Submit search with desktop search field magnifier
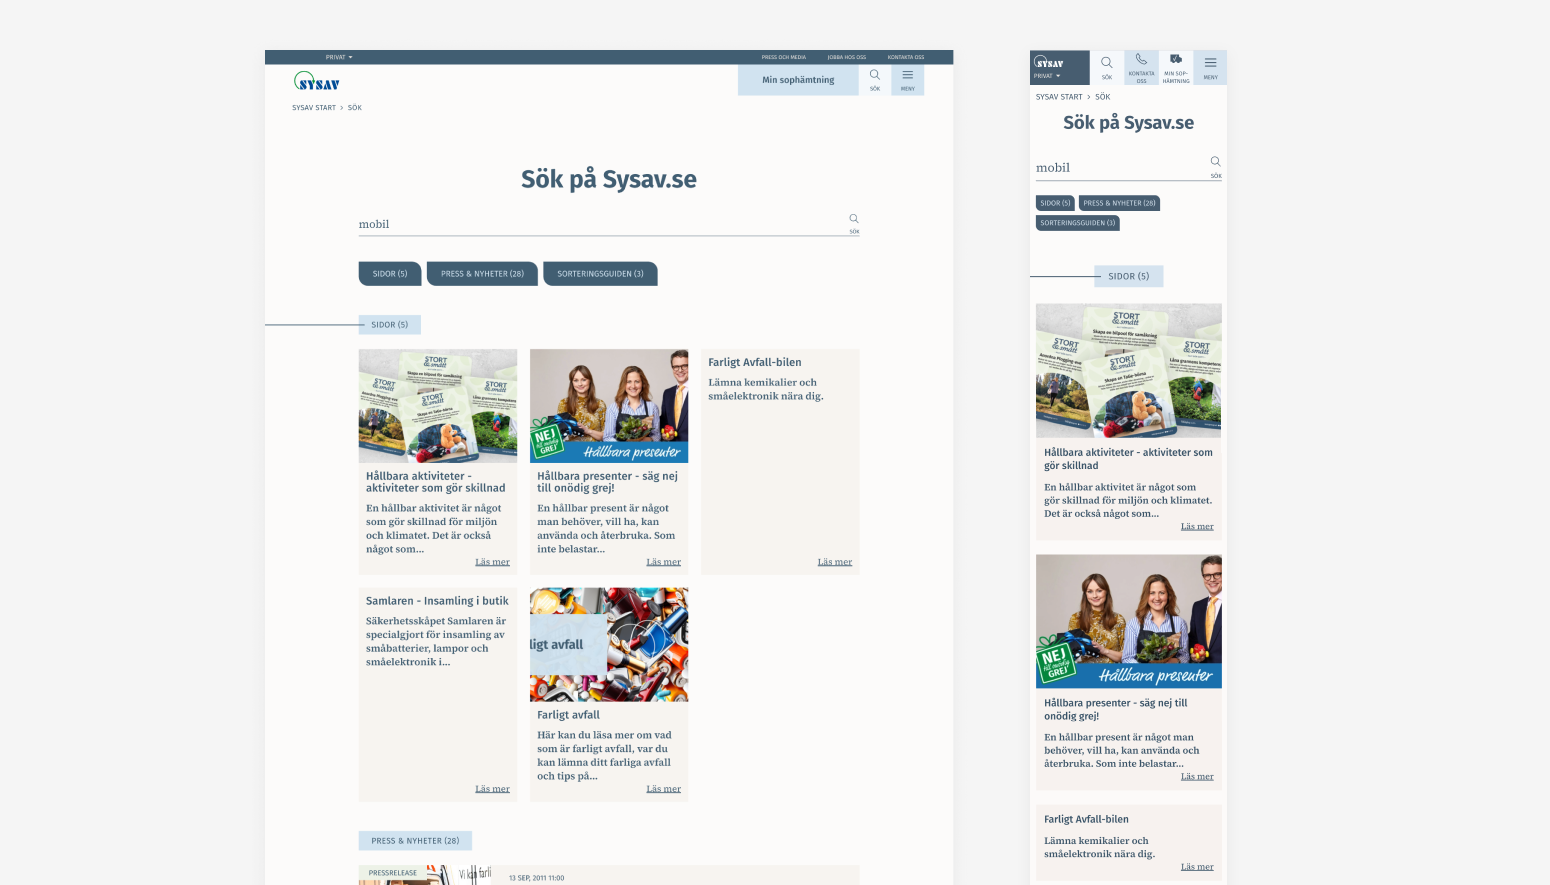This screenshot has width=1550, height=885. click(854, 221)
